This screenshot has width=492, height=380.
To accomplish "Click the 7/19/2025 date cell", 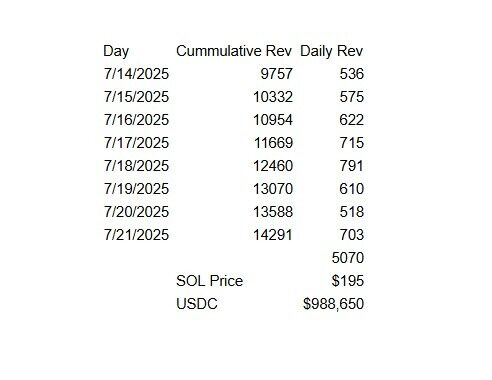I will click(136, 189).
